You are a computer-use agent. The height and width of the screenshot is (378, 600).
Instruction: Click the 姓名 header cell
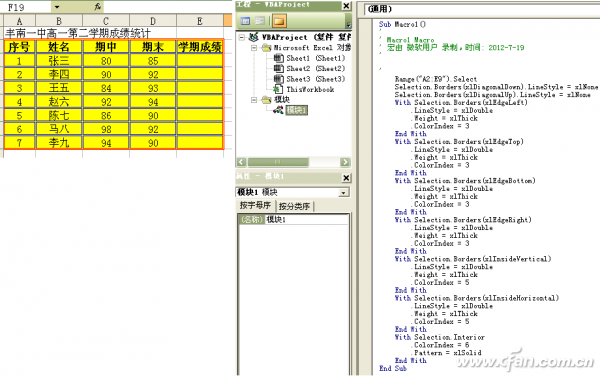[59, 47]
